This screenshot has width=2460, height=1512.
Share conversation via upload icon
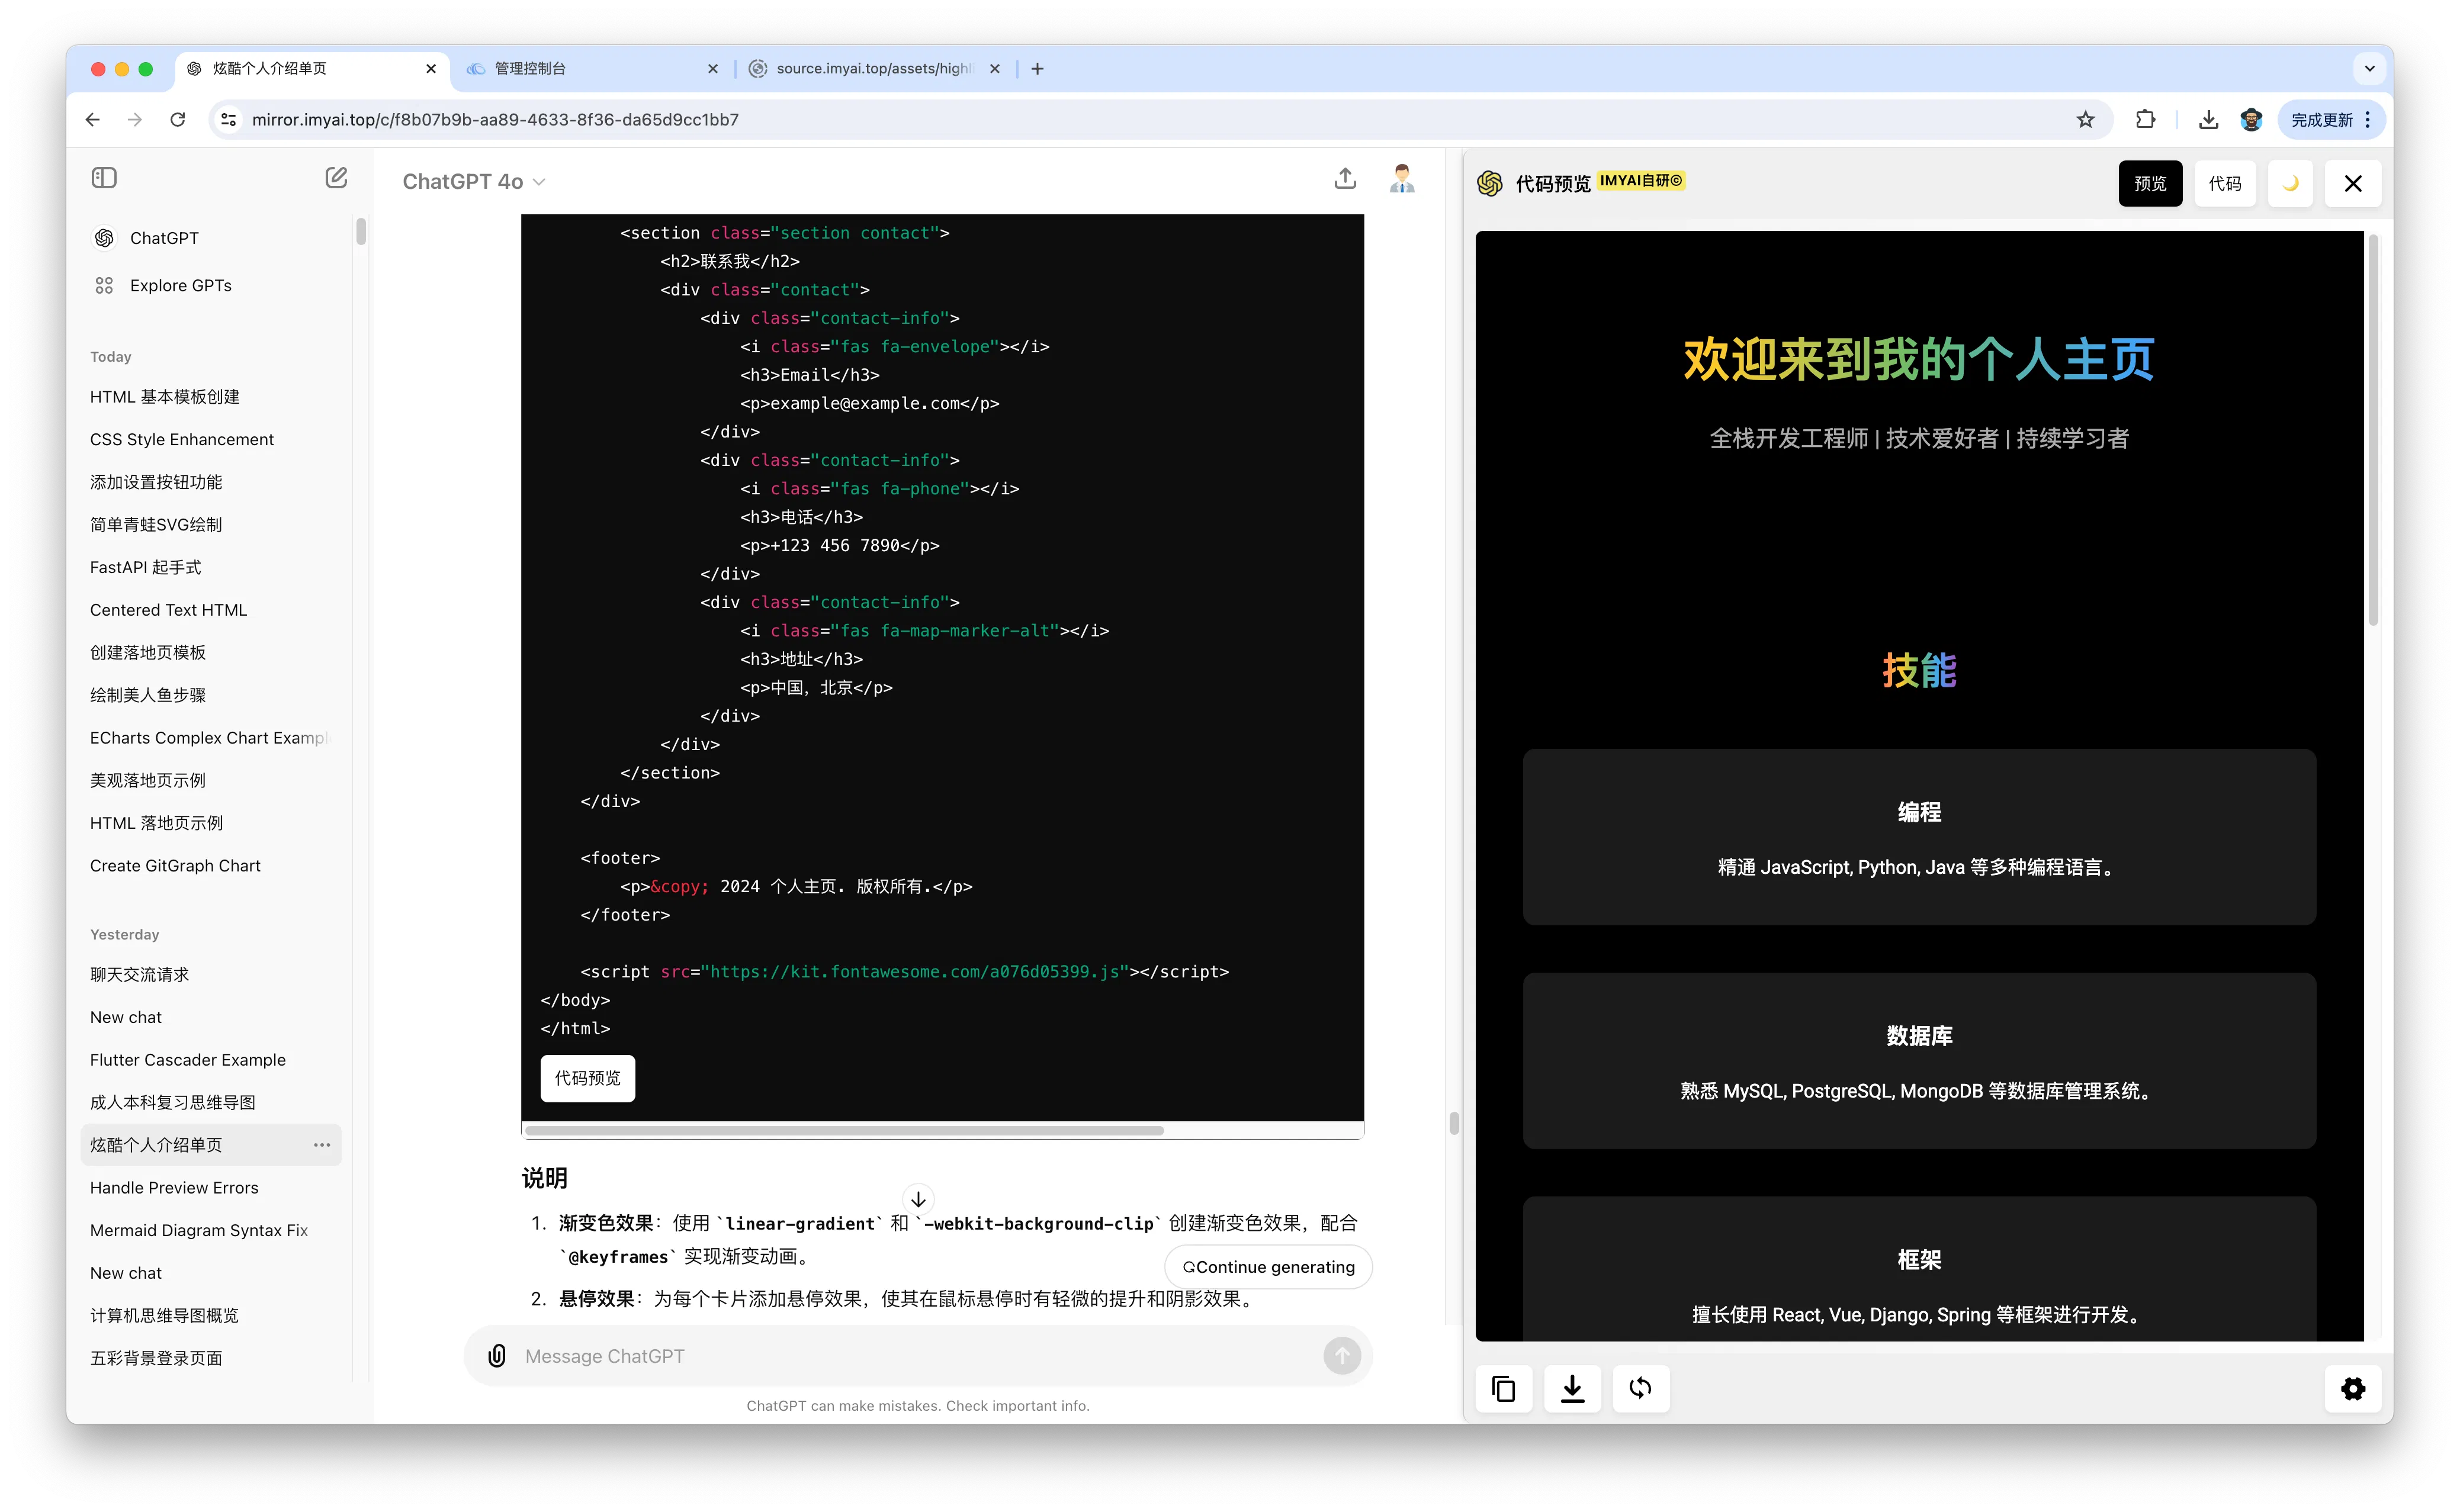point(1345,179)
